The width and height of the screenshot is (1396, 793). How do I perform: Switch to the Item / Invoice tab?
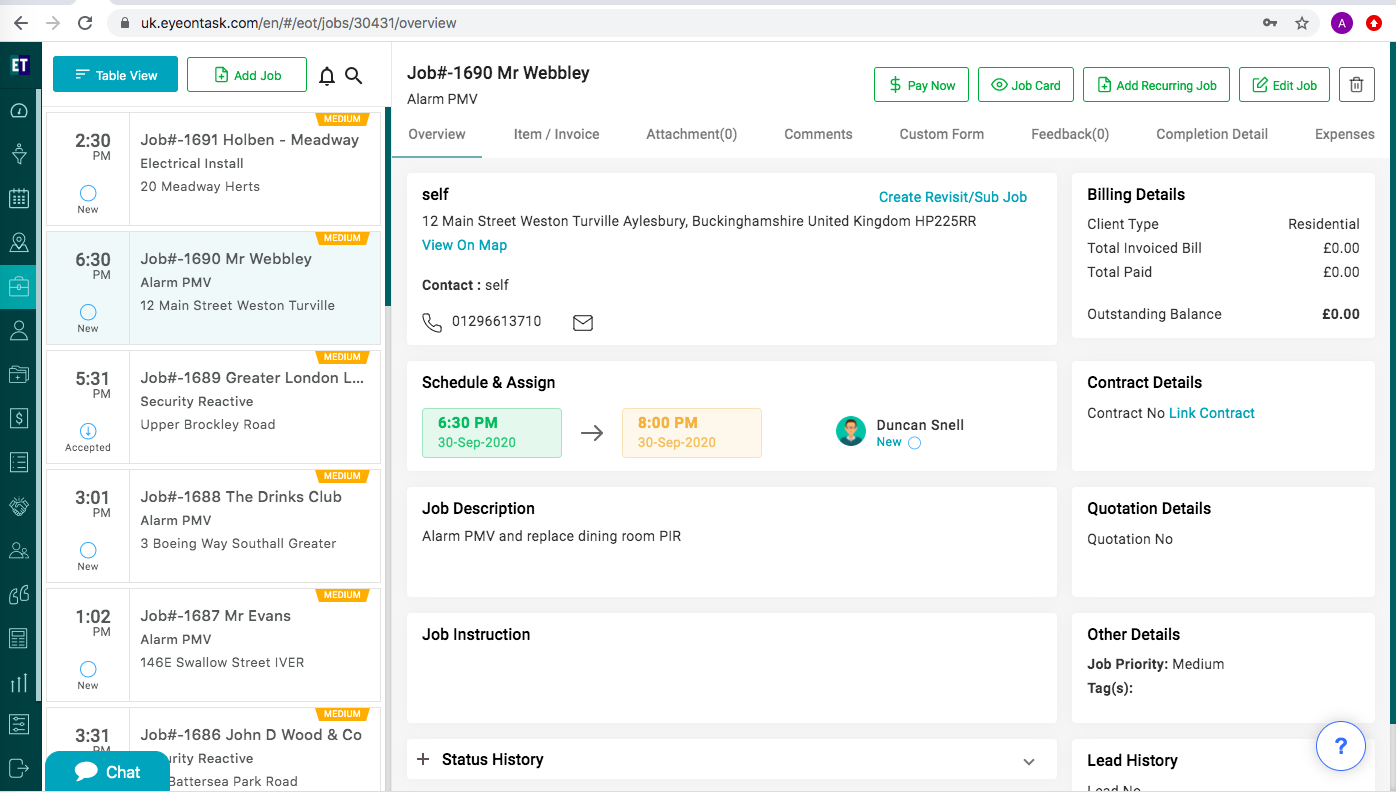(556, 134)
